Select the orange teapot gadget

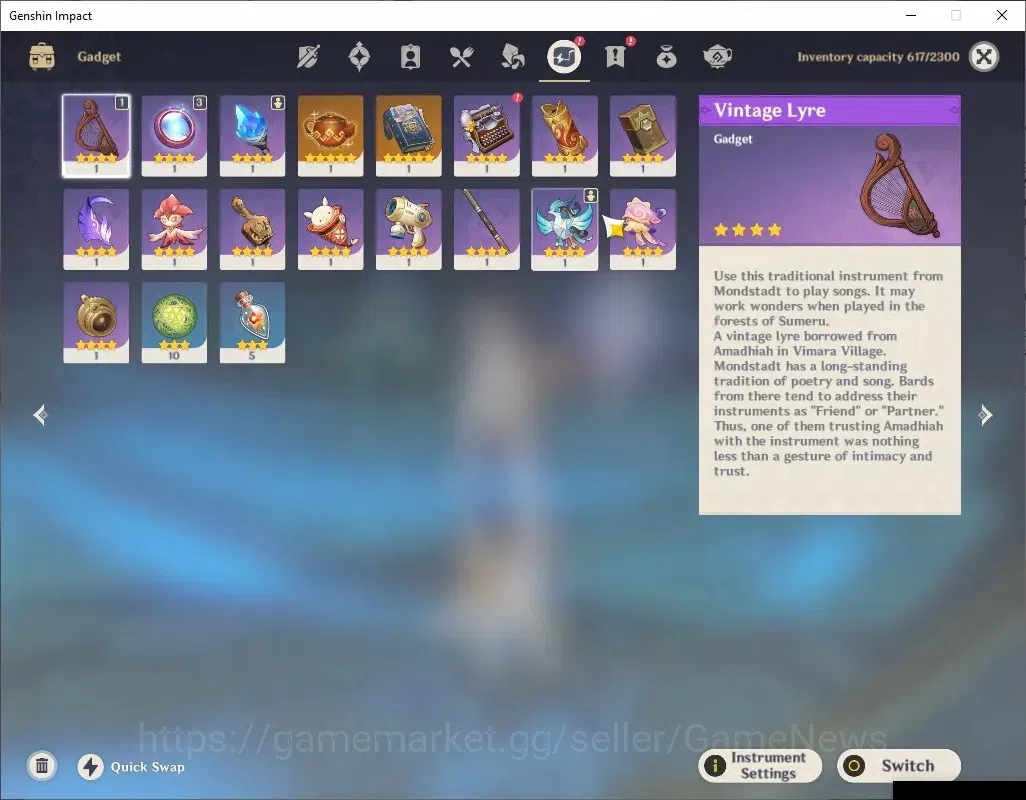[x=330, y=135]
